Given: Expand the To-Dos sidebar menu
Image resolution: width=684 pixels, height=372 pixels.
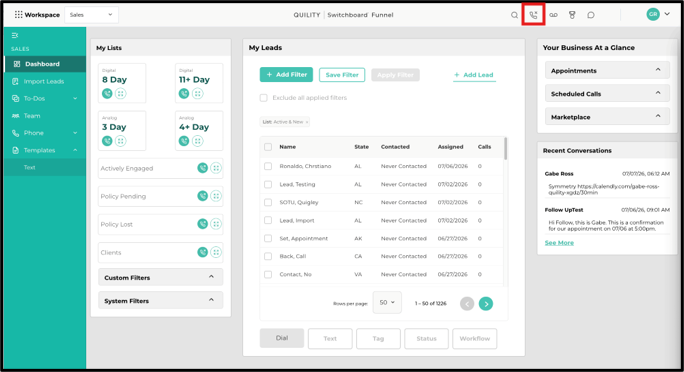Looking at the screenshot, I should tap(75, 99).
